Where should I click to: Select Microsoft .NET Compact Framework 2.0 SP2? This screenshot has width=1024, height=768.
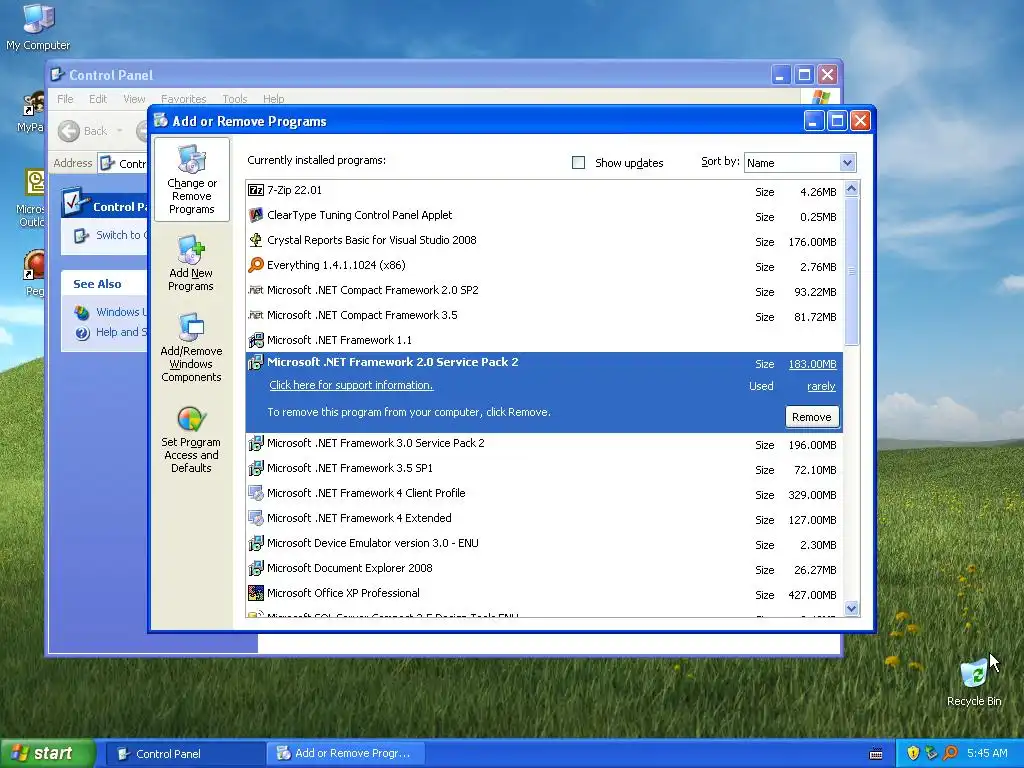pyautogui.click(x=544, y=291)
